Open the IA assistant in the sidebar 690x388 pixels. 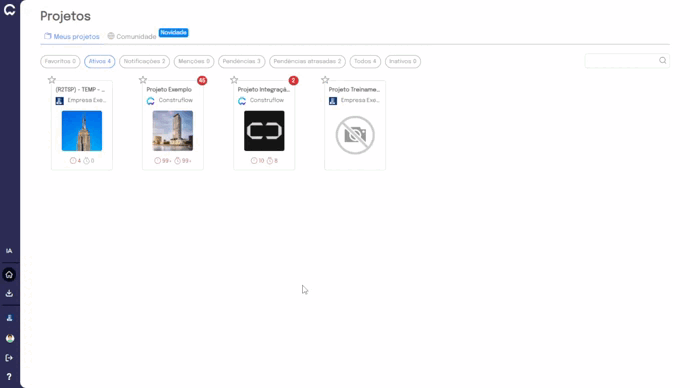[9, 251]
